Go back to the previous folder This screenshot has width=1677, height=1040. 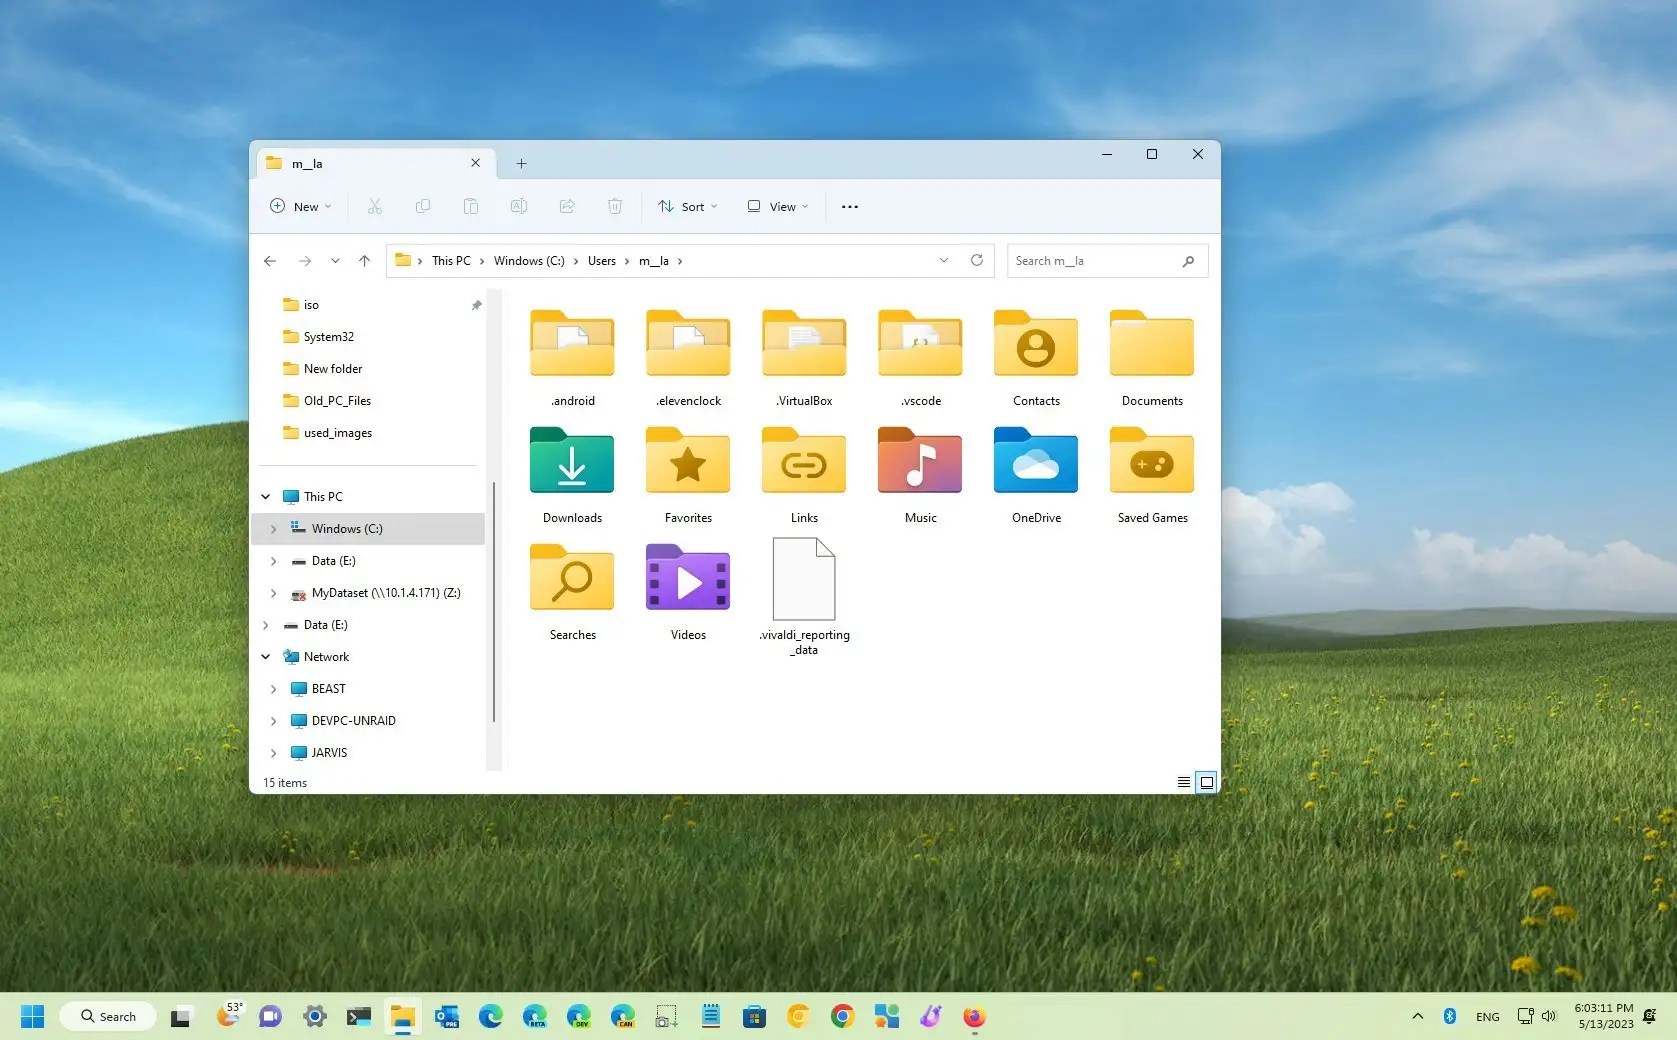(x=269, y=260)
